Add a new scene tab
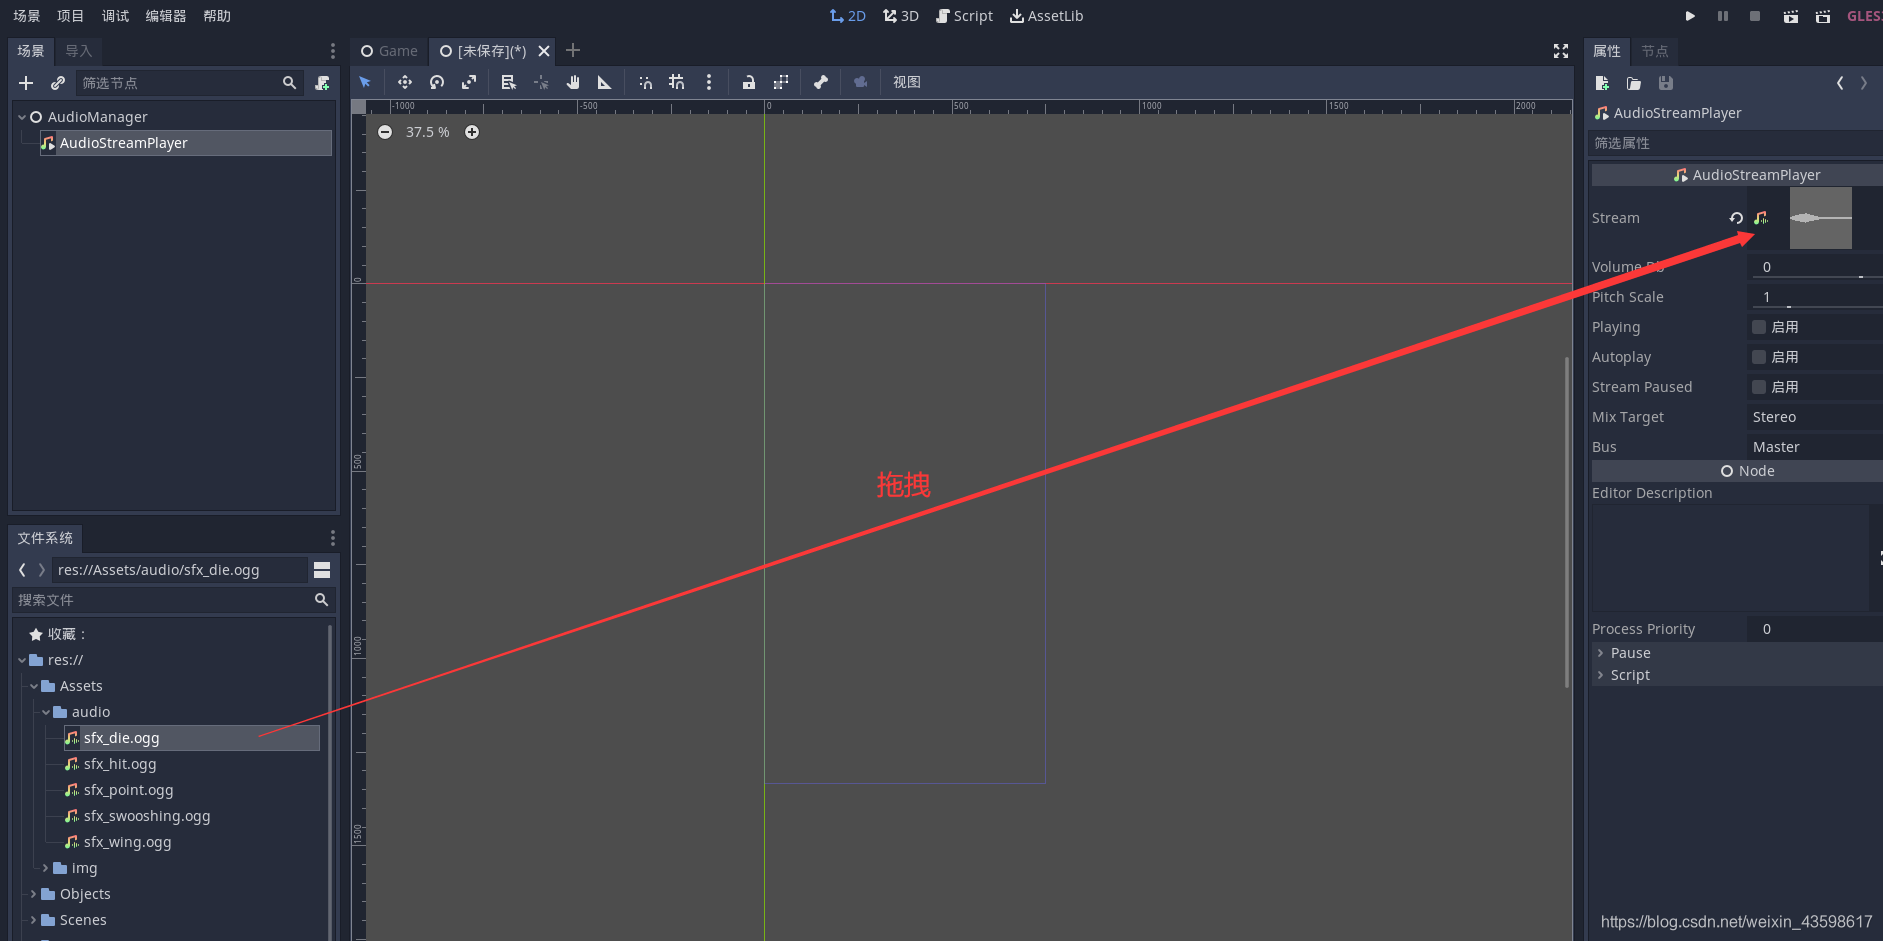Screen dimensions: 1883x941 [x=573, y=51]
